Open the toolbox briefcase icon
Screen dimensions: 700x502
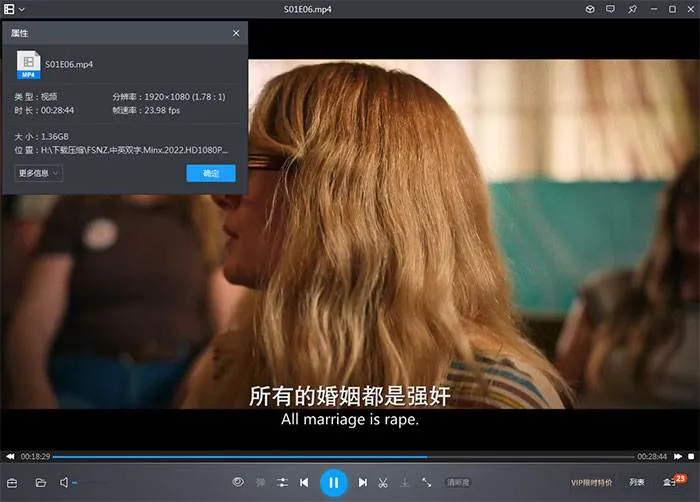tap(12, 483)
